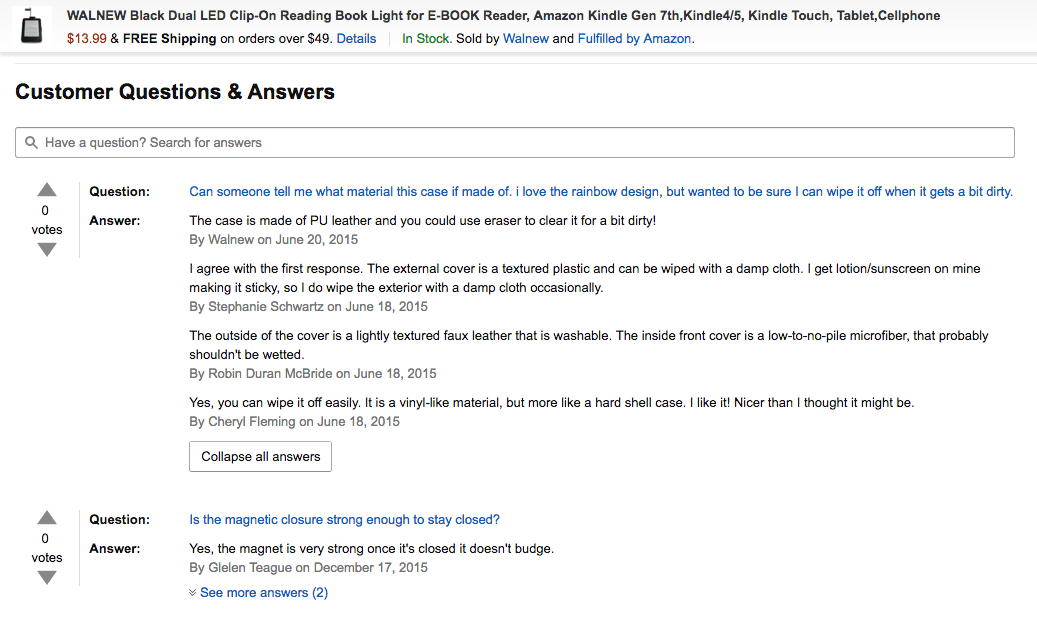Image resolution: width=1037 pixels, height=618 pixels.
Task: Expand 'See more answers (2)' for magnetic closure question
Action: coord(264,592)
